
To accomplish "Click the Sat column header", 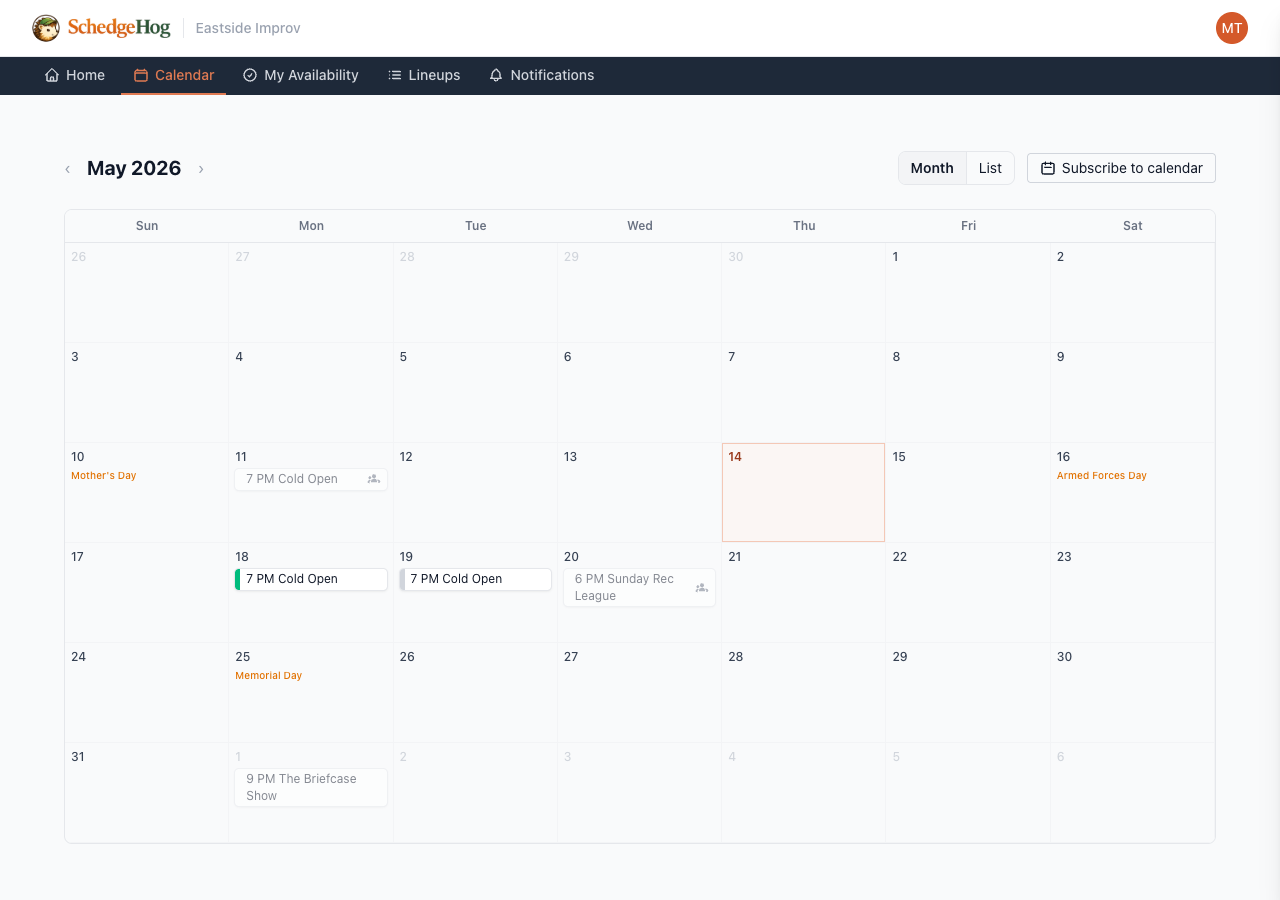I will click(1132, 226).
